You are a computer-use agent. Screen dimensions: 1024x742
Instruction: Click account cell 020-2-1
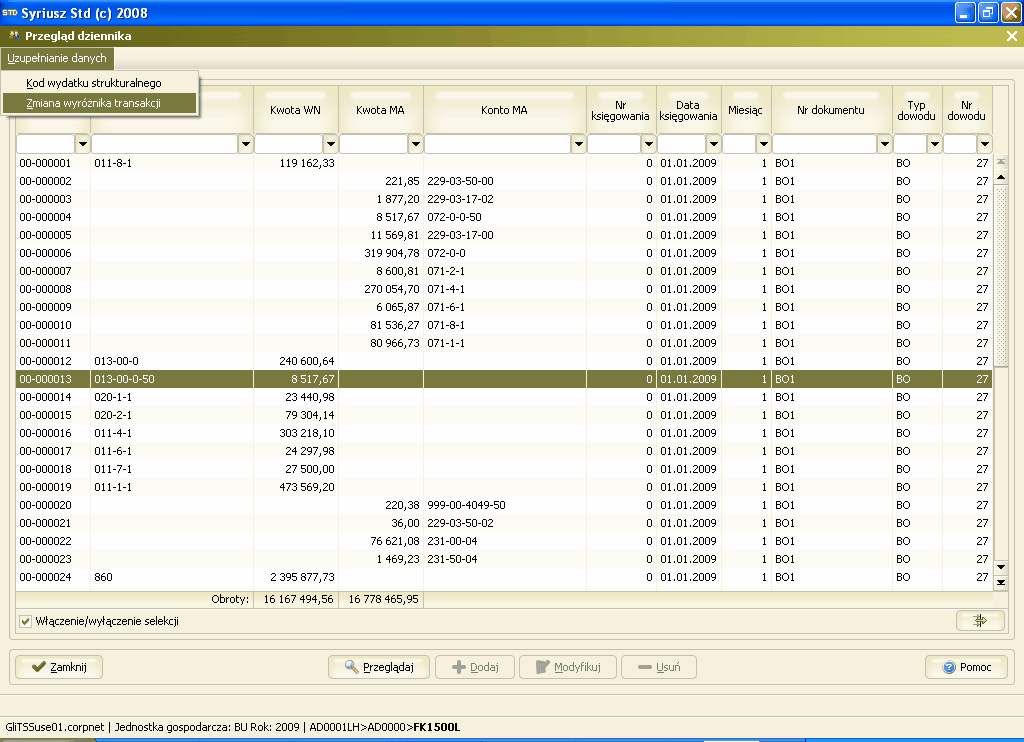click(x=113, y=415)
